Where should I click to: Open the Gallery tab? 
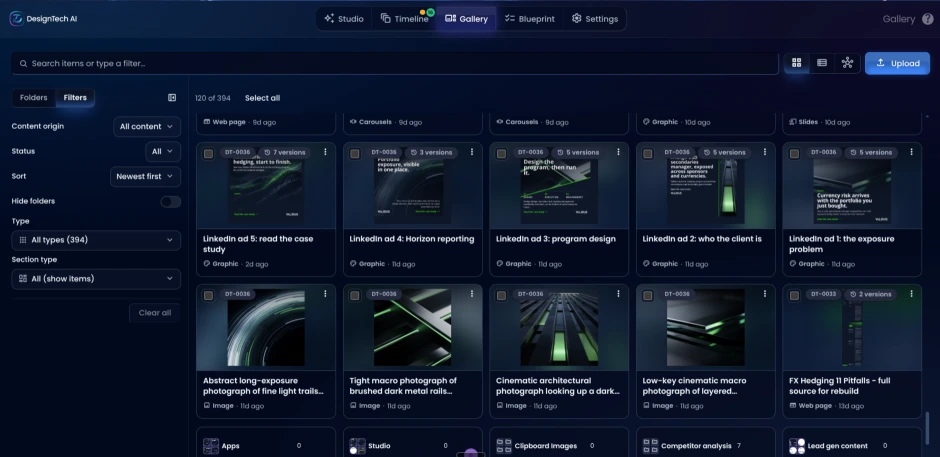[x=466, y=19]
